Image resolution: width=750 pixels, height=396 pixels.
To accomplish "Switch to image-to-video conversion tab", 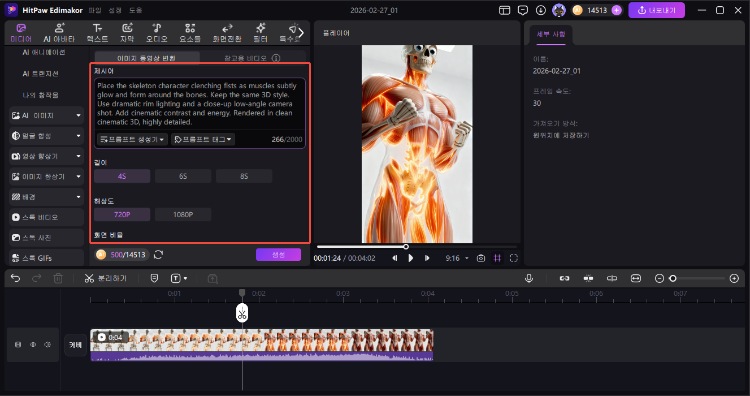I will [147, 58].
